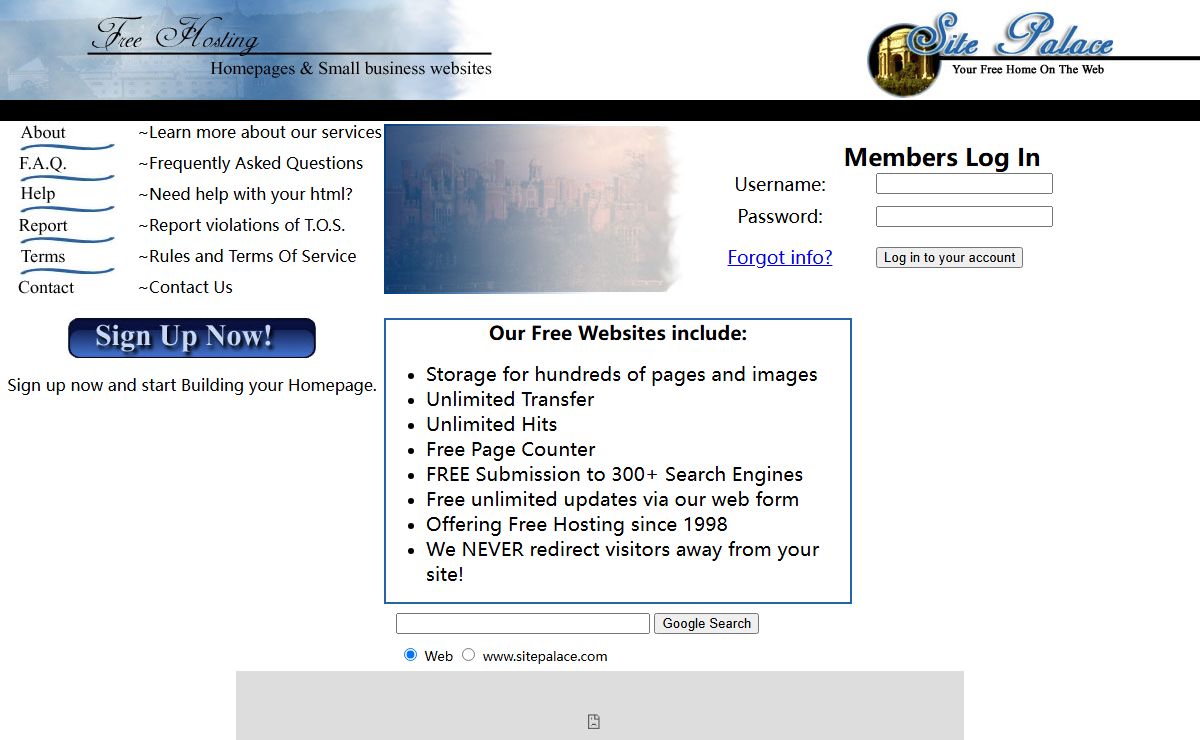Open the About navigation link
This screenshot has width=1200, height=740.
(67, 135)
